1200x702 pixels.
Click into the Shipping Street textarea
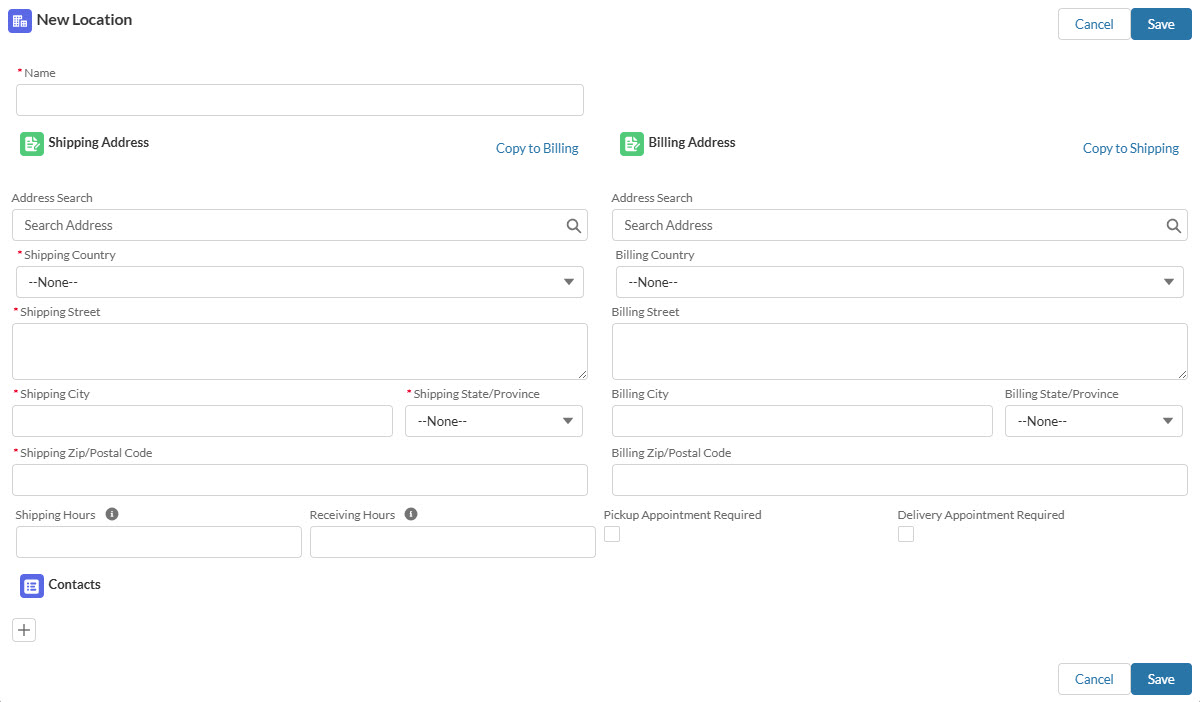pos(300,351)
